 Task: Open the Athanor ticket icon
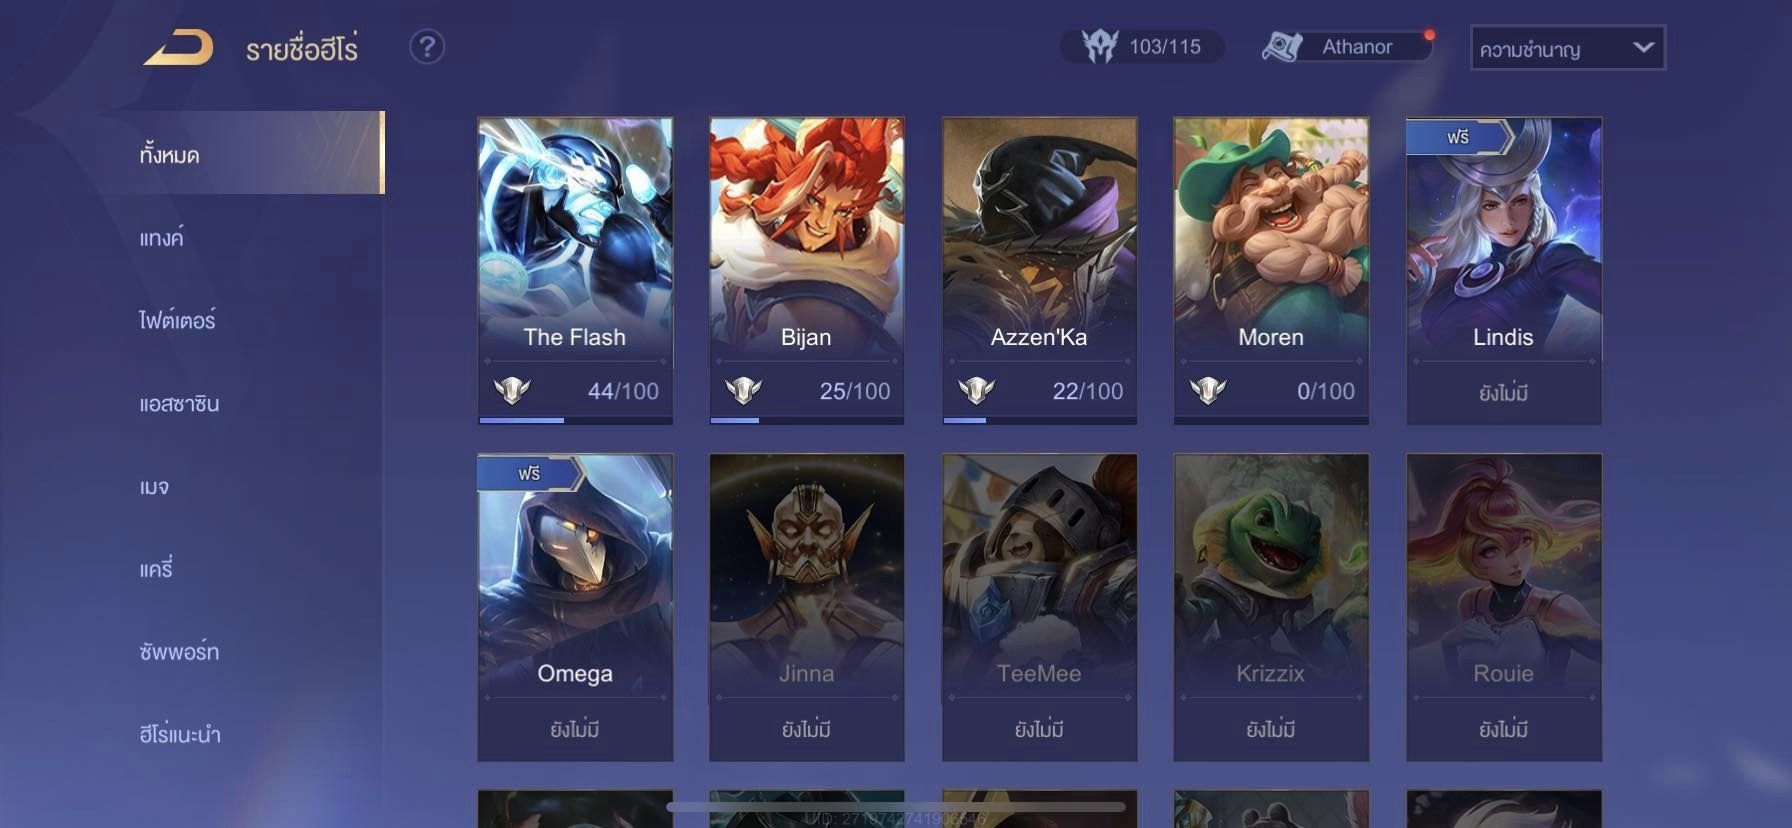pos(1283,46)
